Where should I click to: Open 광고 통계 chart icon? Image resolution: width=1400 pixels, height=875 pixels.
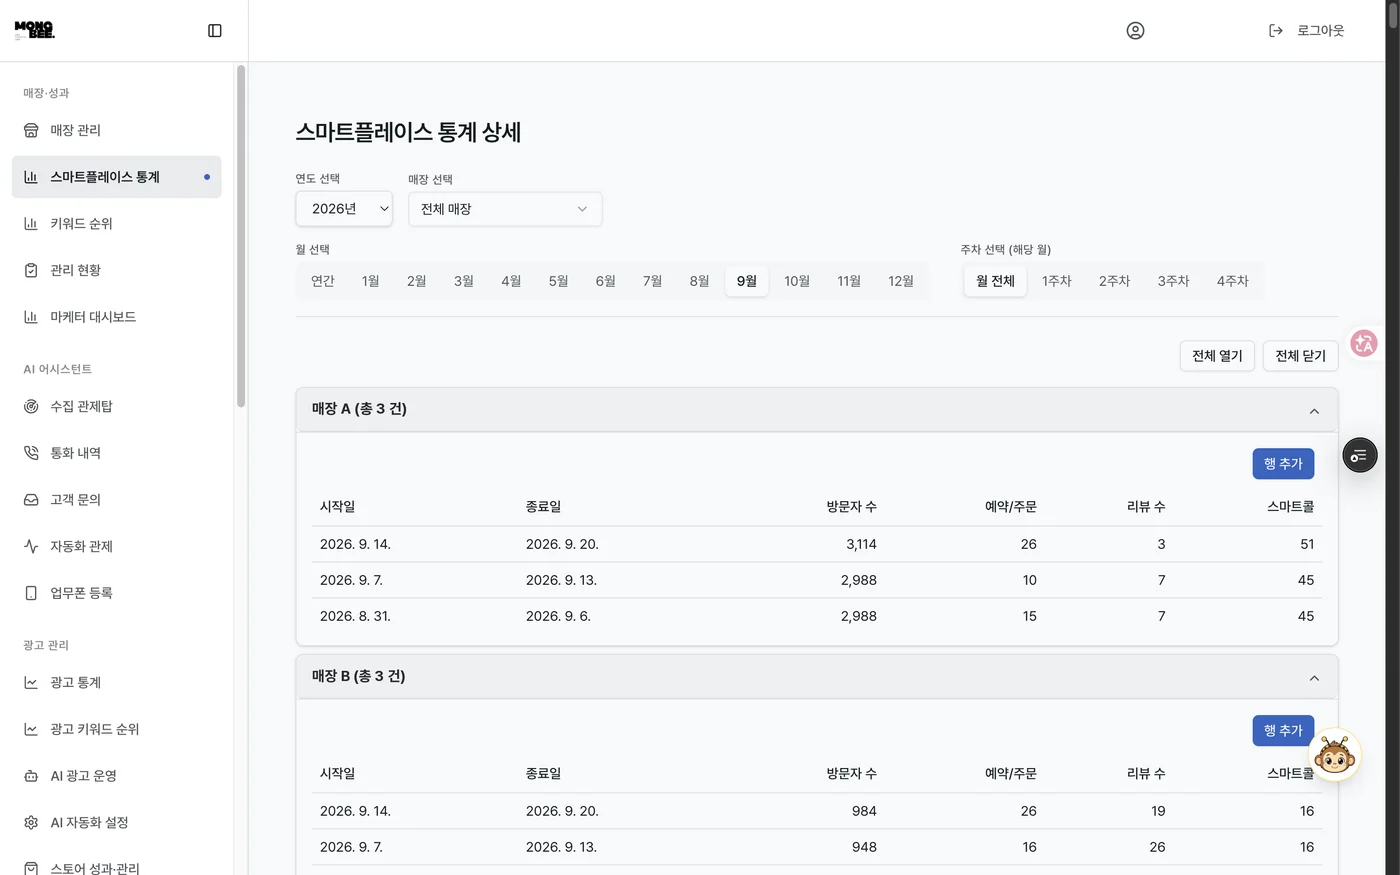31,682
